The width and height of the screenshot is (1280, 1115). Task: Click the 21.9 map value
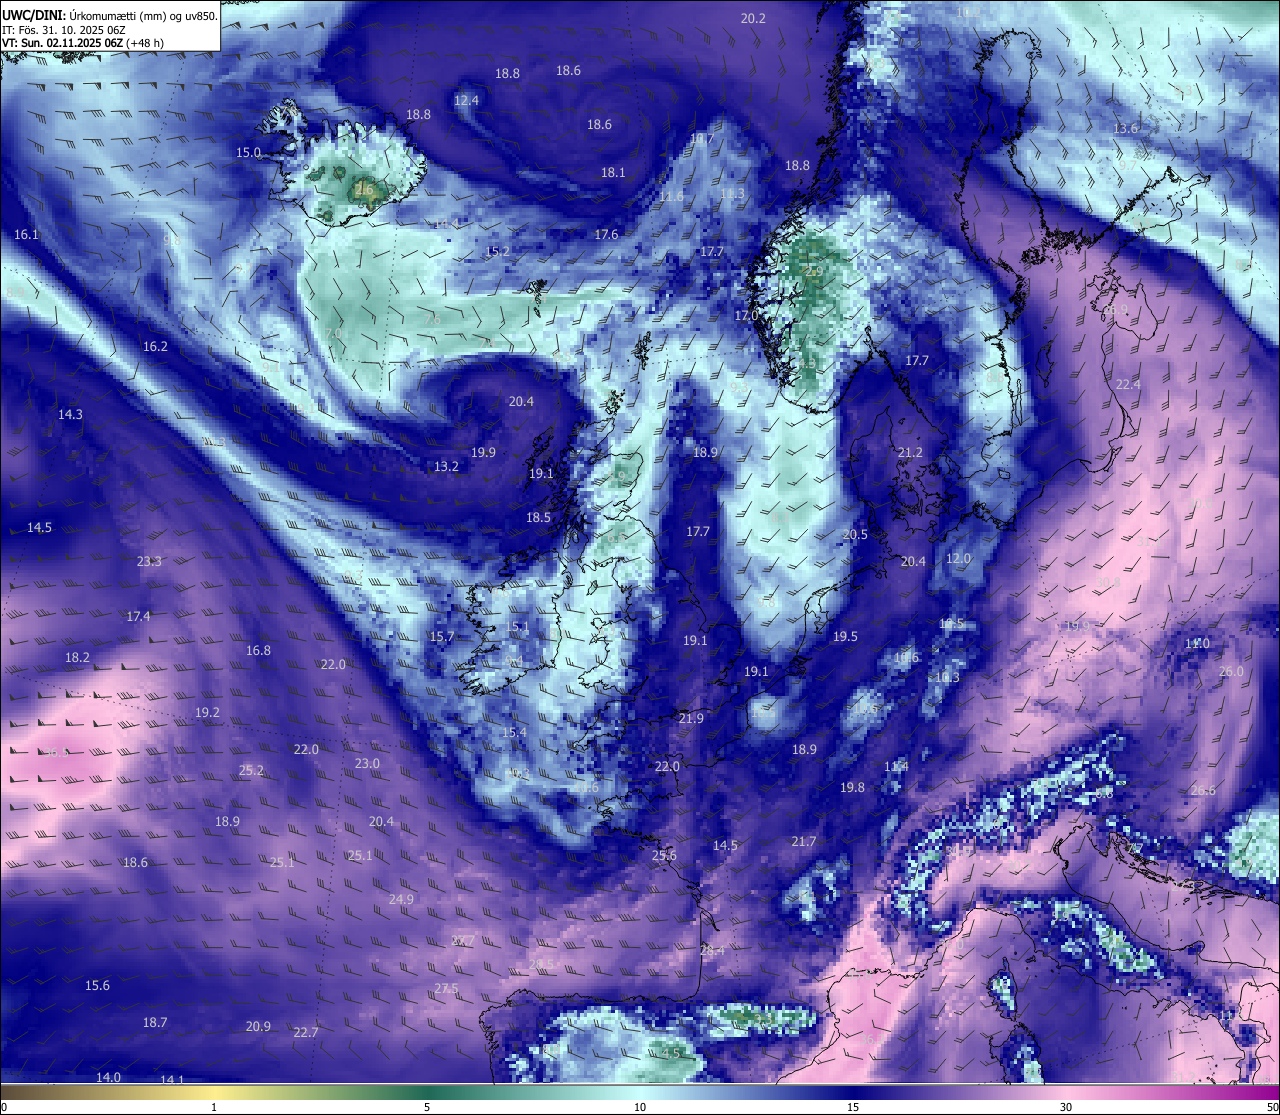pos(691,719)
